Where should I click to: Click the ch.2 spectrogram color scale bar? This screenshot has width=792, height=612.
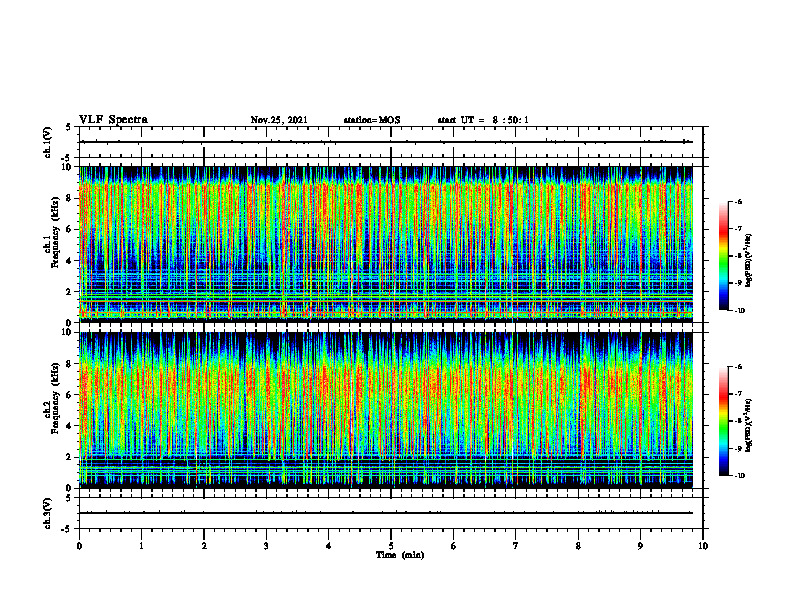pyautogui.click(x=723, y=421)
